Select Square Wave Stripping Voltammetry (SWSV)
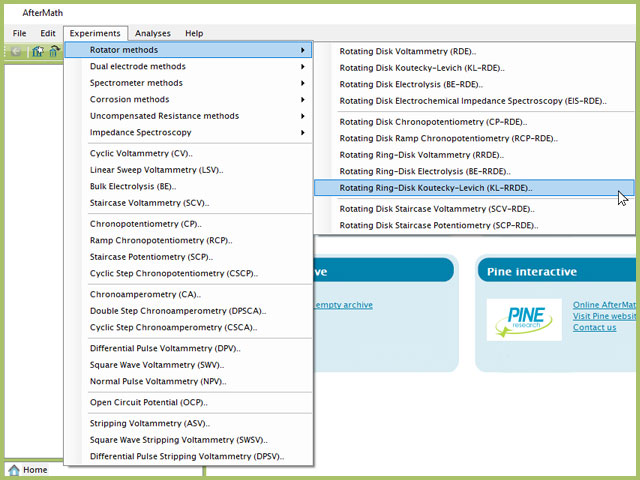The image size is (640, 480). pos(189,440)
